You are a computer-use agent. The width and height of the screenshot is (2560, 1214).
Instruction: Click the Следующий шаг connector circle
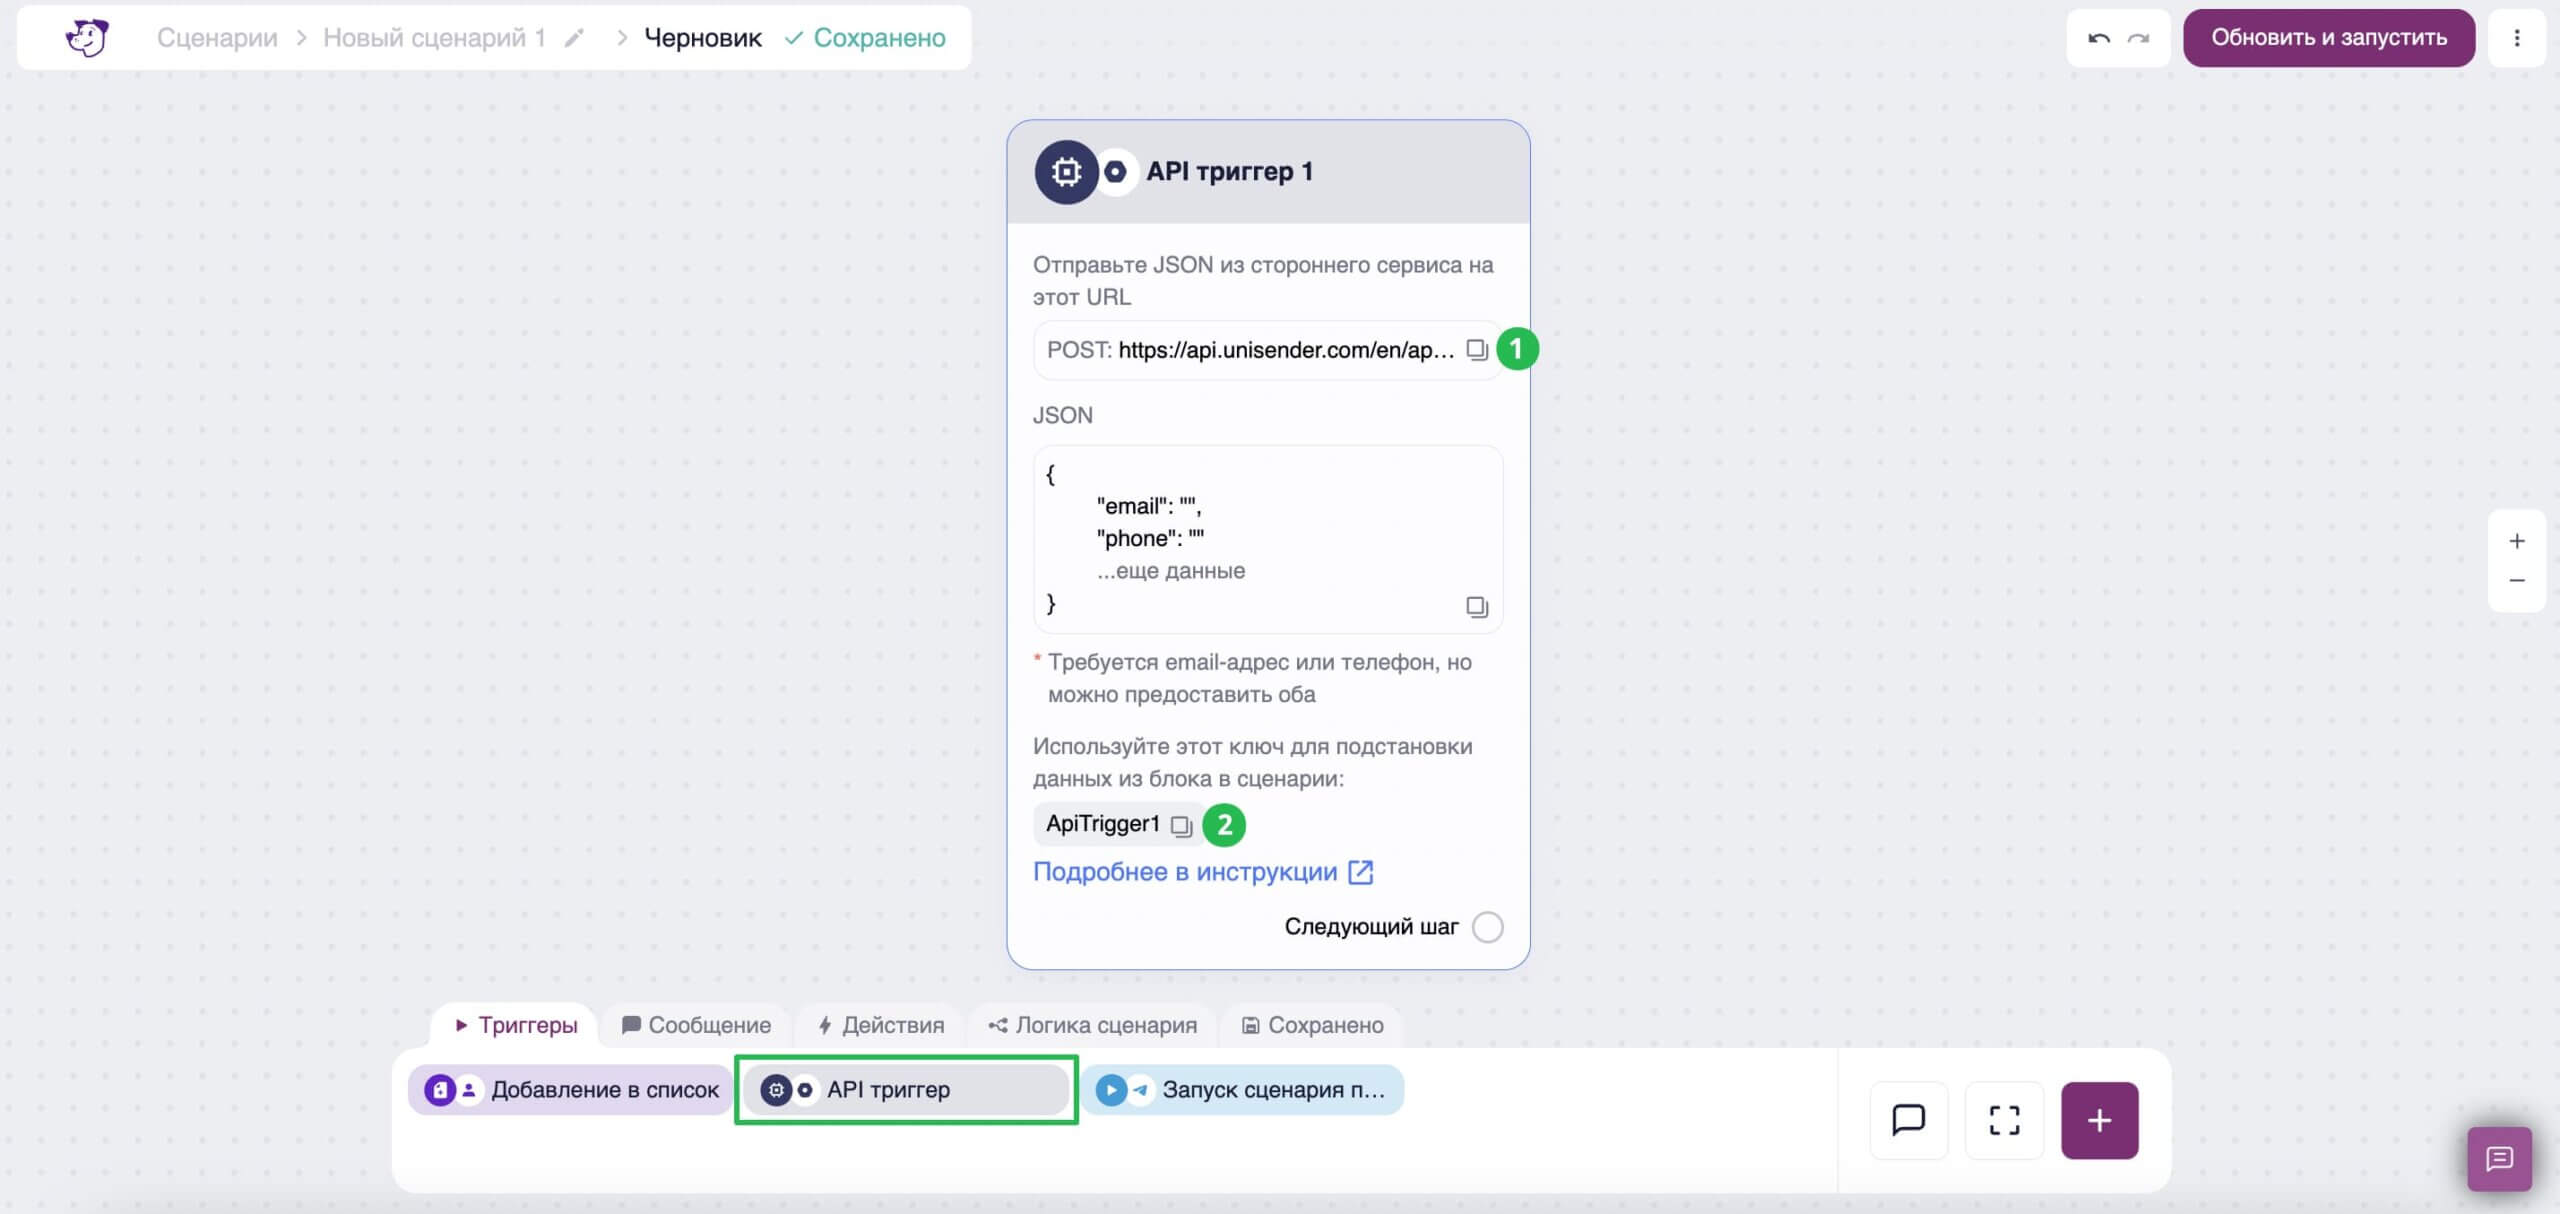(x=1487, y=927)
